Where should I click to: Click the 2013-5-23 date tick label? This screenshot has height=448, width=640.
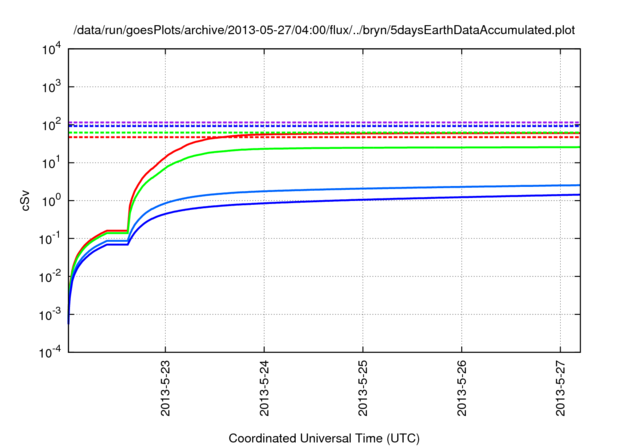(165, 388)
